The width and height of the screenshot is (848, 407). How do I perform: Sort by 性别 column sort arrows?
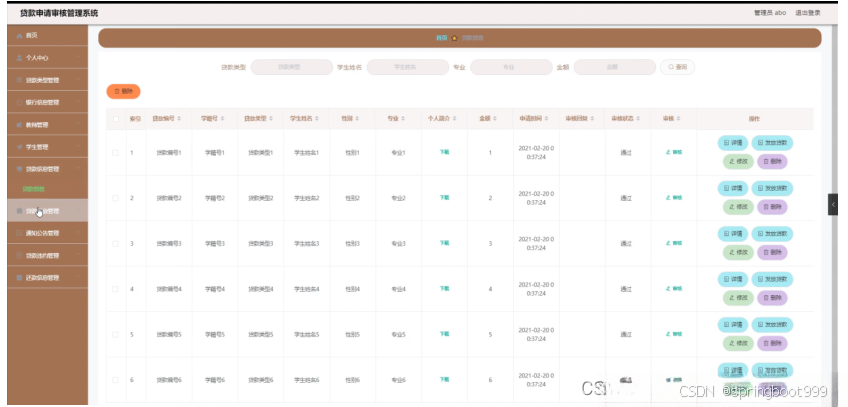pyautogui.click(x=358, y=118)
